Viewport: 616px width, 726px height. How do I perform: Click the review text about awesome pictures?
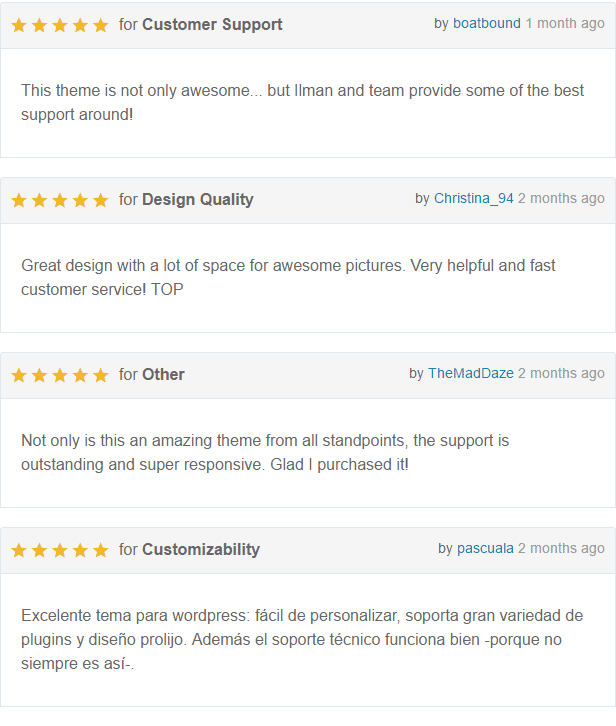[x=288, y=277]
